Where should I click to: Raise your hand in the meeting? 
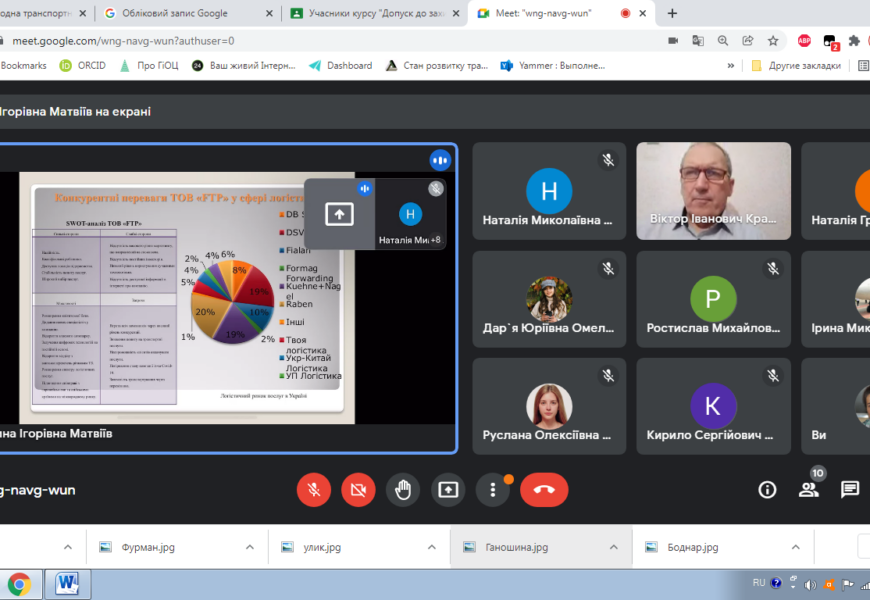pyautogui.click(x=403, y=490)
